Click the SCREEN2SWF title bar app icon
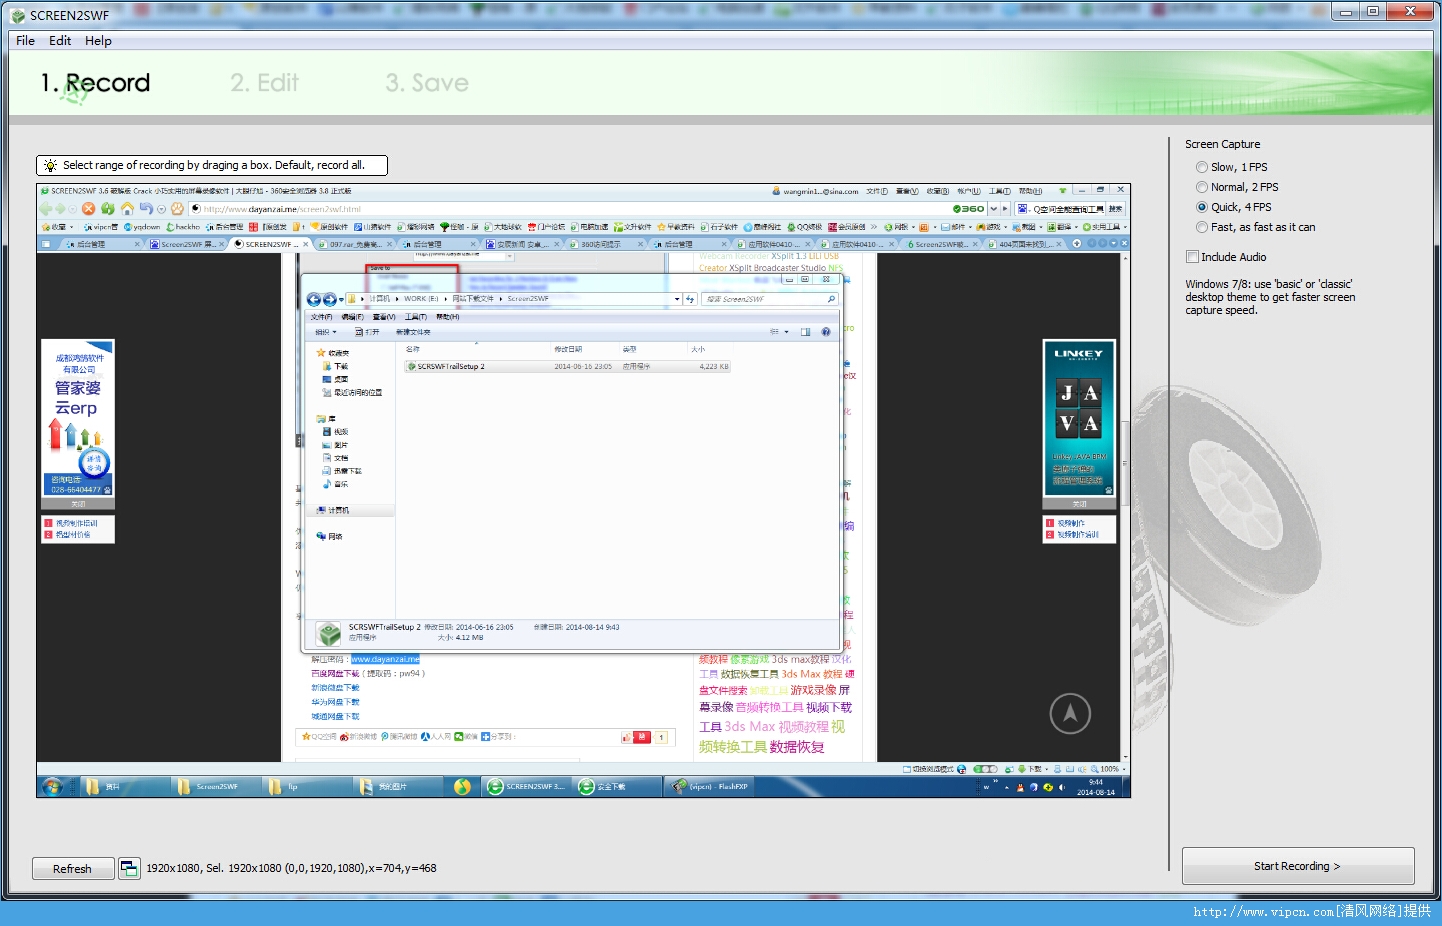The width and height of the screenshot is (1442, 926). click(17, 15)
